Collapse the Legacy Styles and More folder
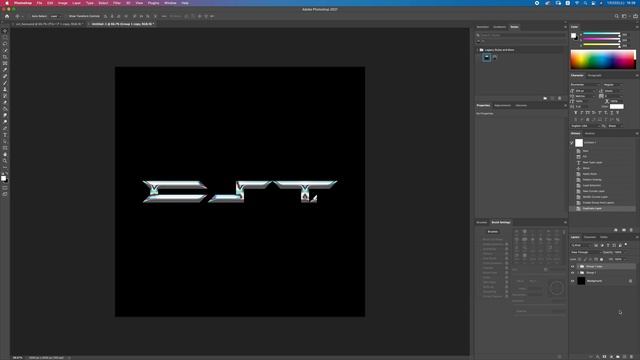 click(478, 50)
